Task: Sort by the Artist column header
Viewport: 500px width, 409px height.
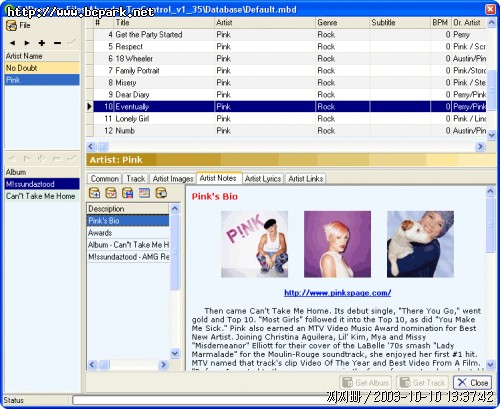Action: pyautogui.click(x=265, y=23)
